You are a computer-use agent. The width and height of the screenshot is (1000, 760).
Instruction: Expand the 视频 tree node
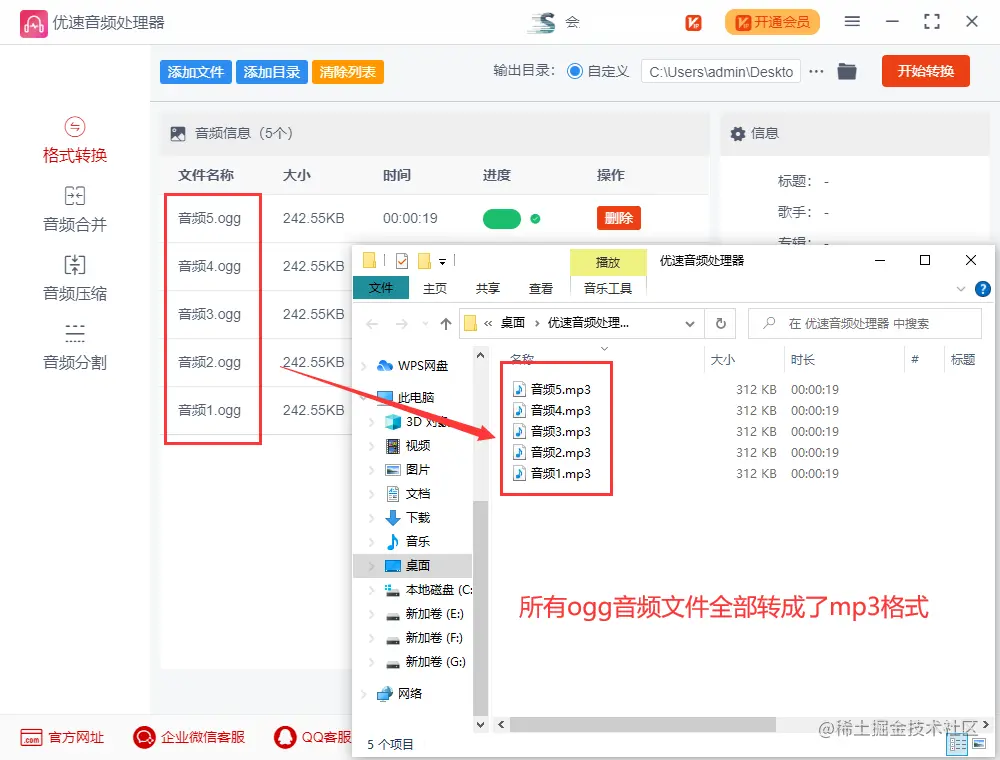[x=371, y=446]
